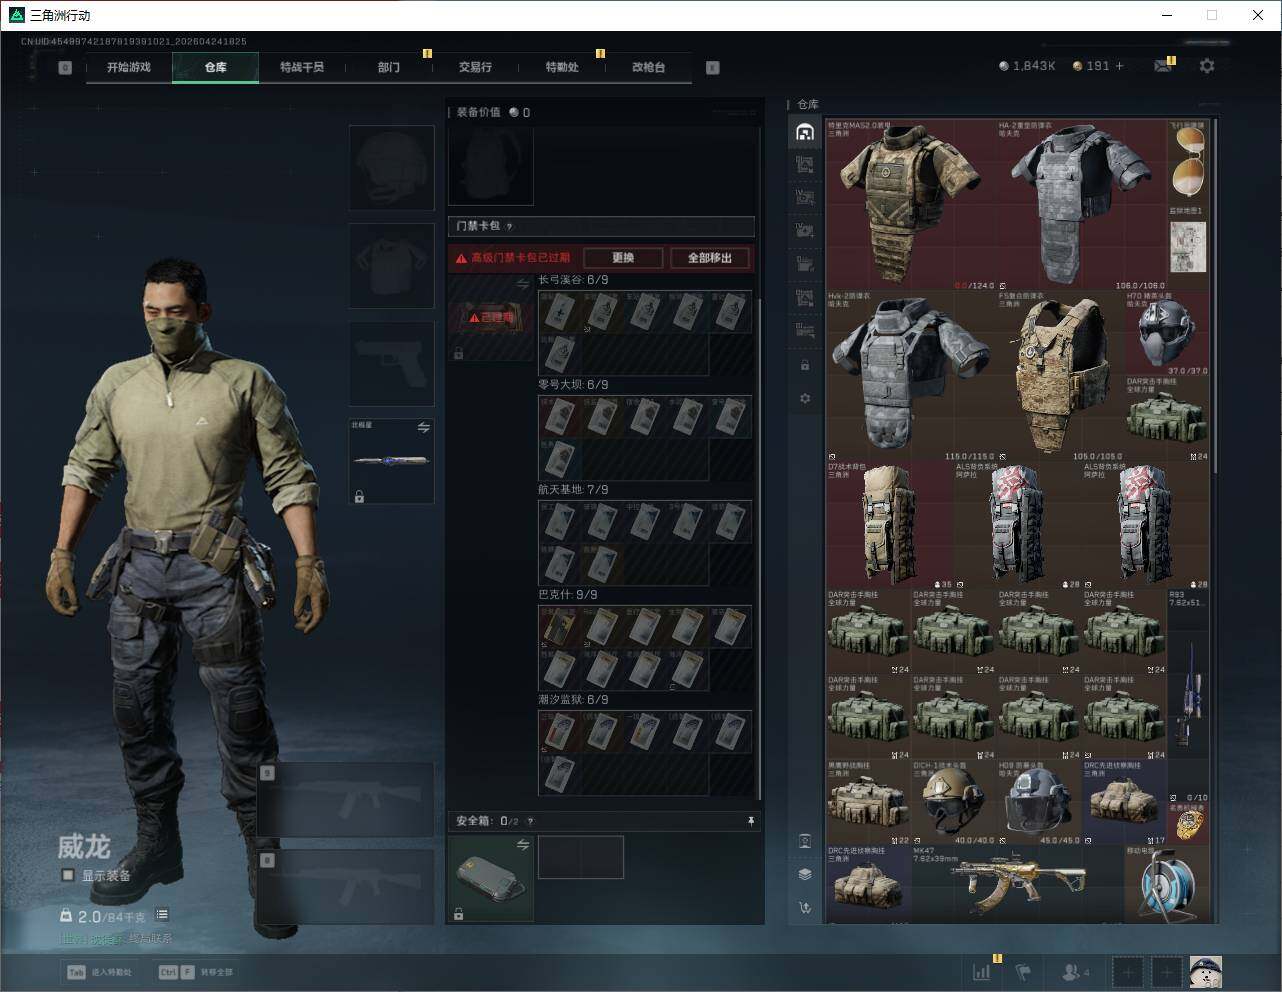Image resolution: width=1282 pixels, height=992 pixels.
Task: Select the 仓库 tab in top navigation
Action: pos(215,67)
